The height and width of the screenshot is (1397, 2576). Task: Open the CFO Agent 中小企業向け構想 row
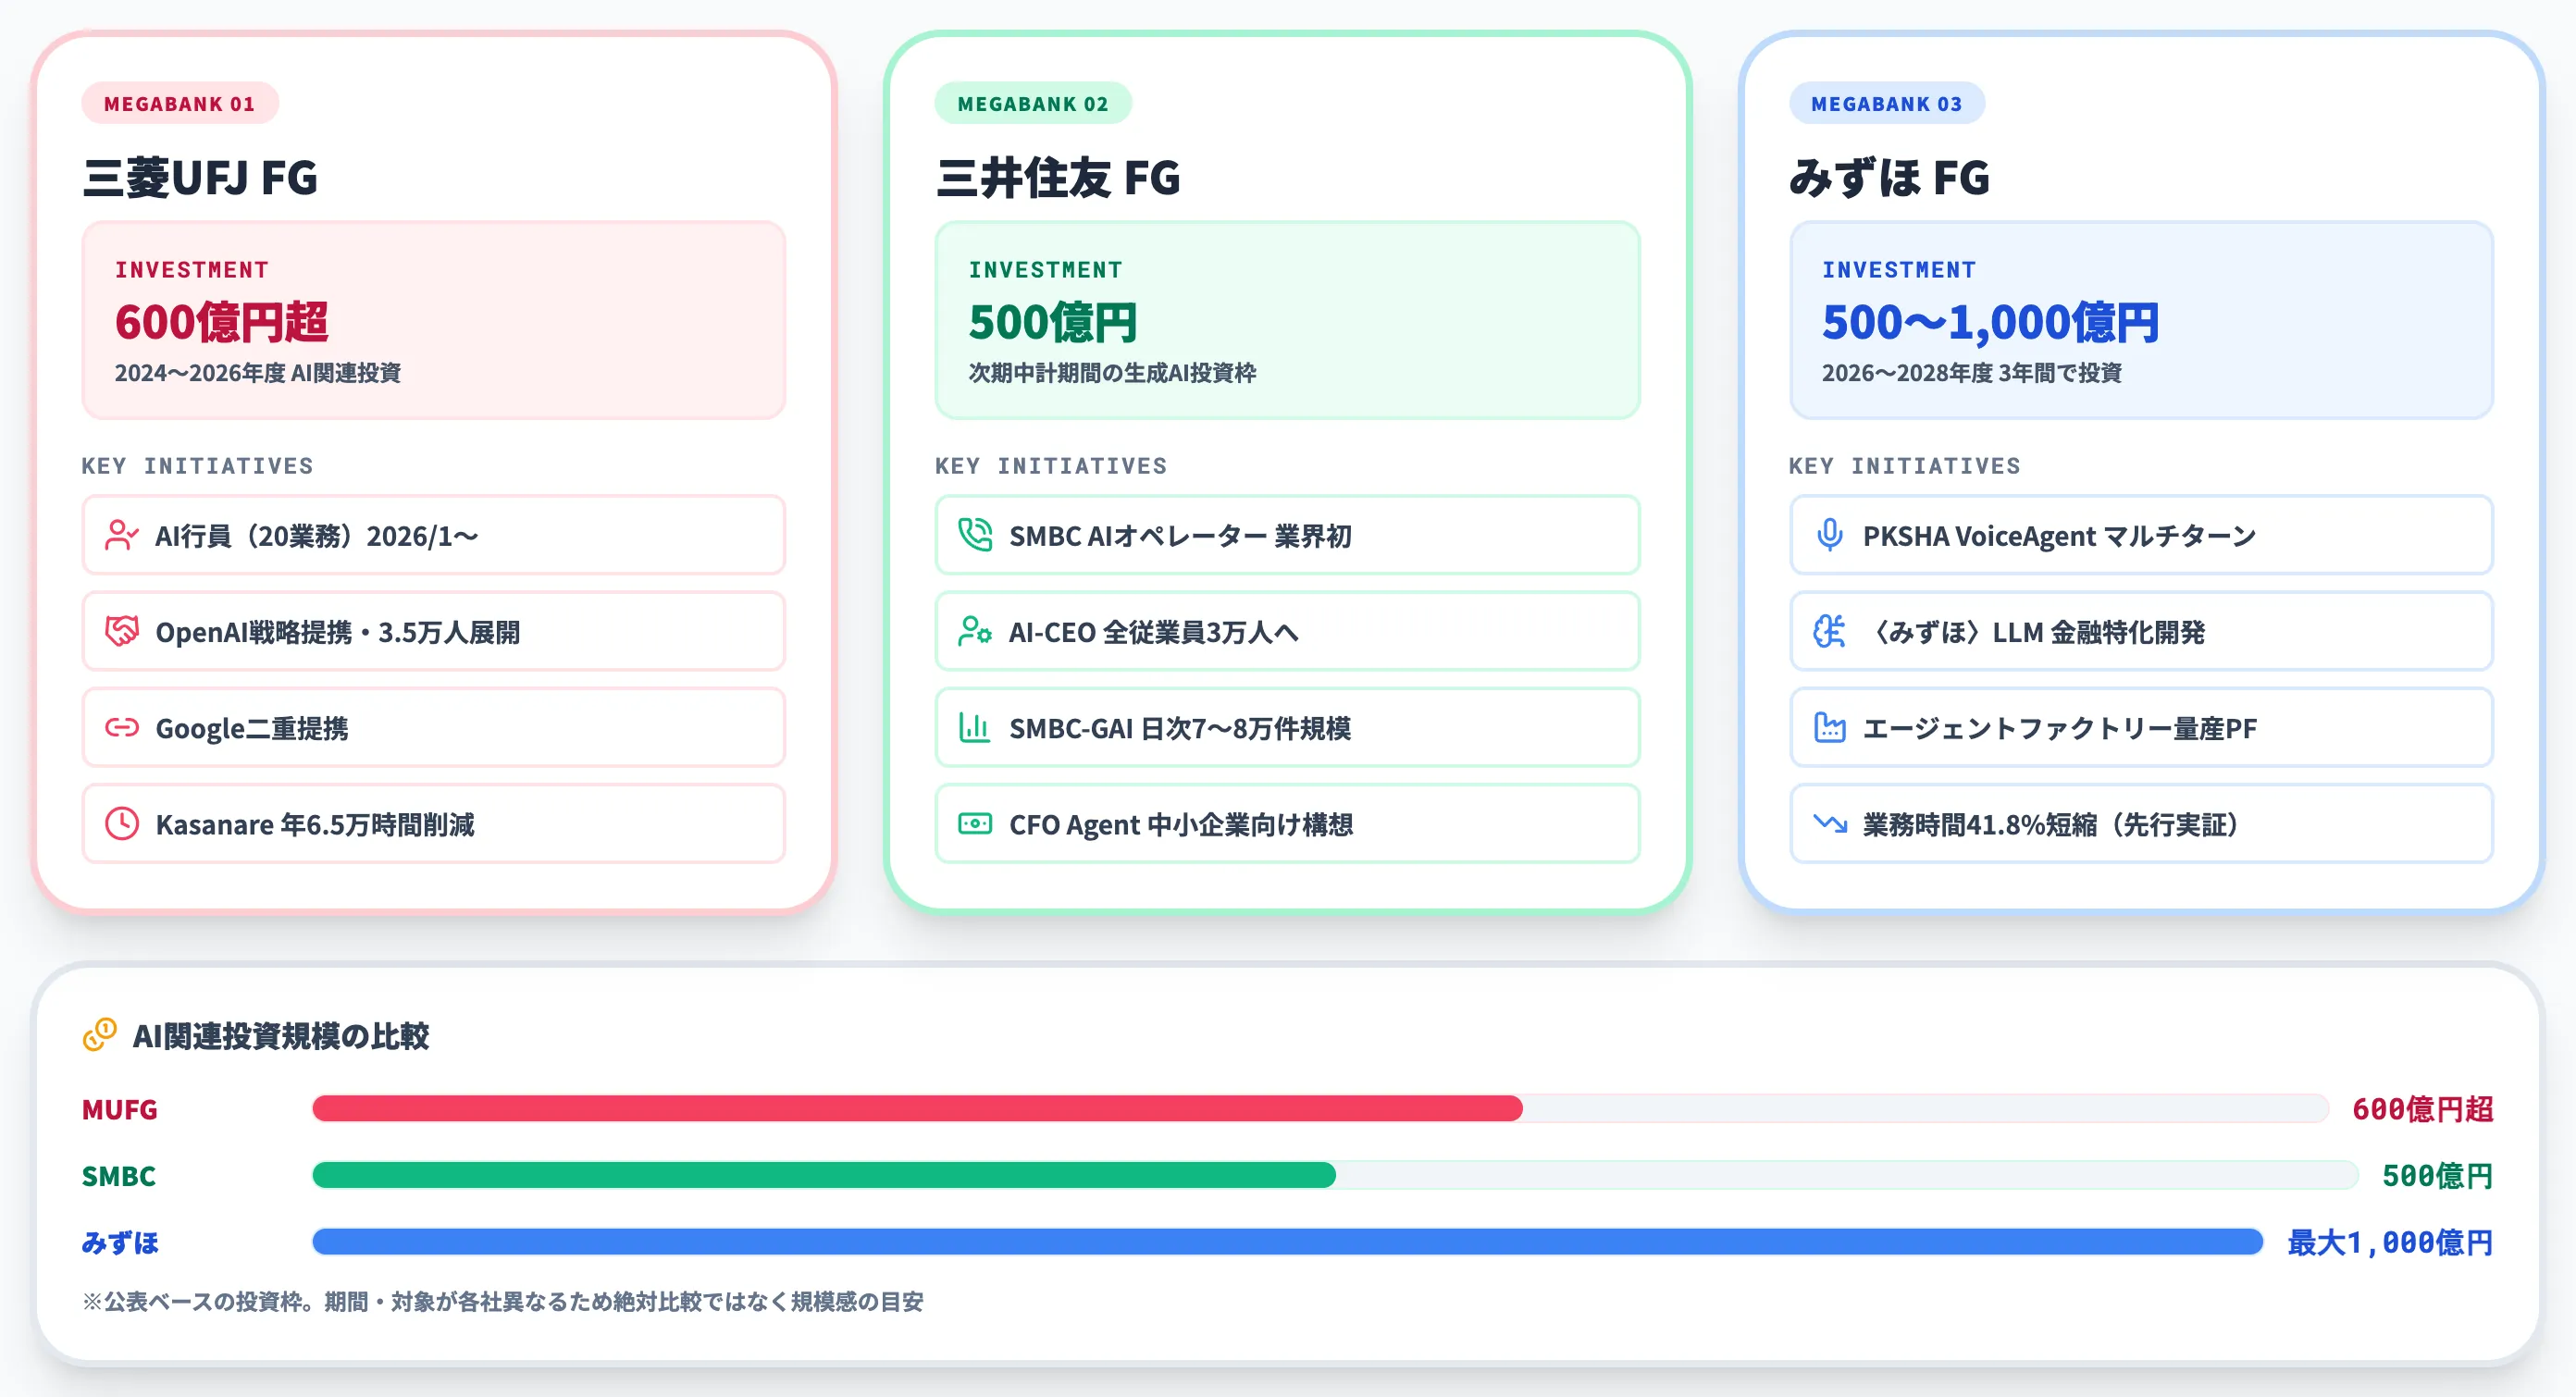pos(1287,823)
